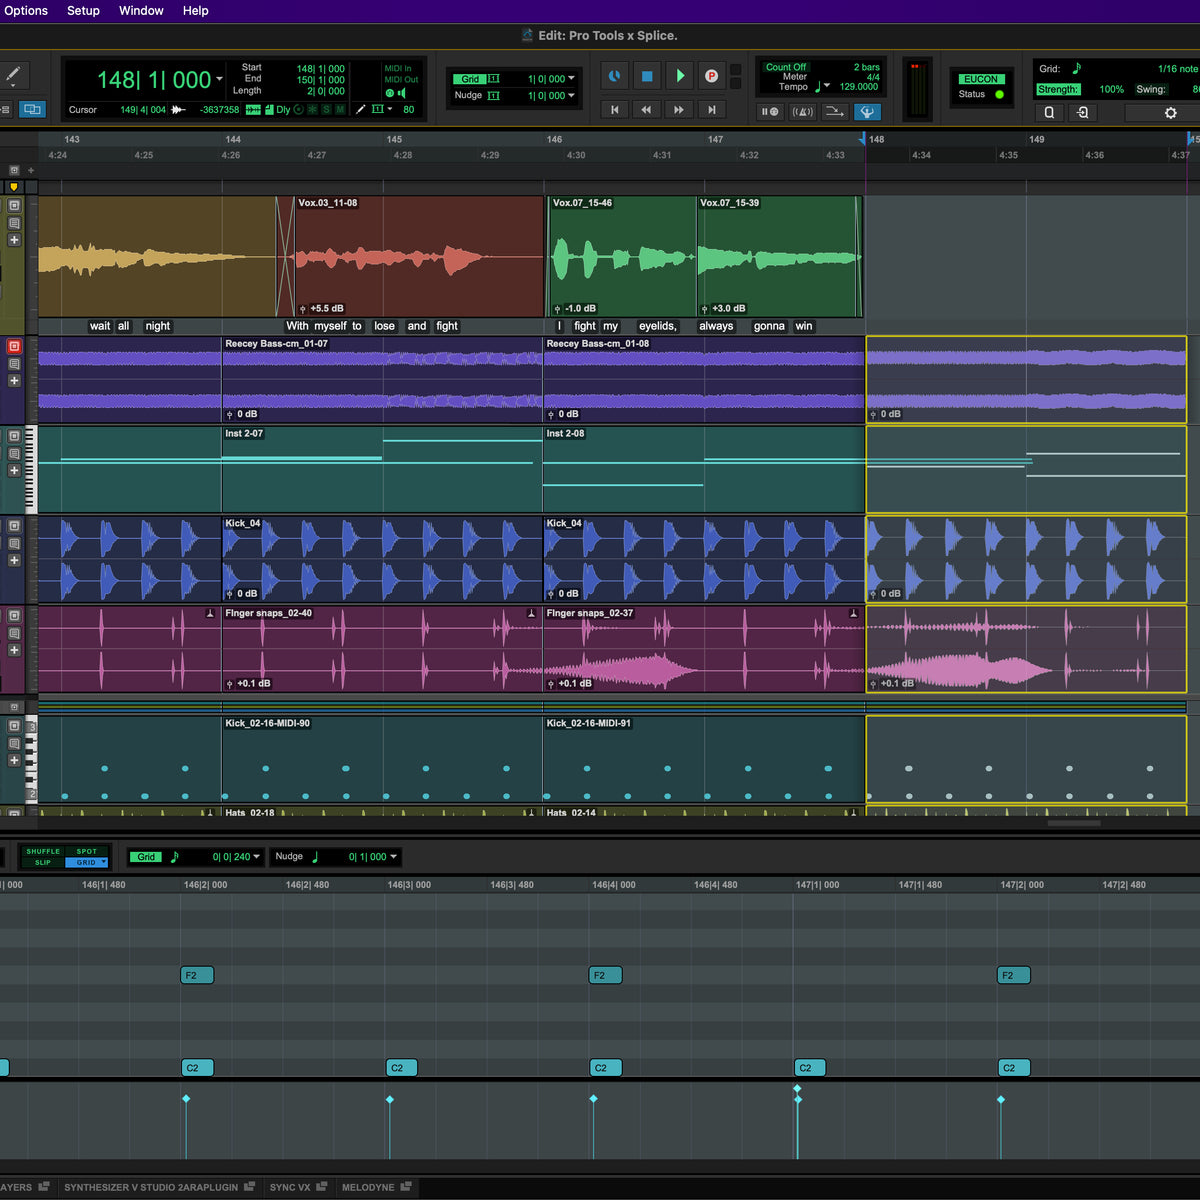Toggle the Swing quantize option
This screenshot has width=1200, height=1200.
[1150, 89]
